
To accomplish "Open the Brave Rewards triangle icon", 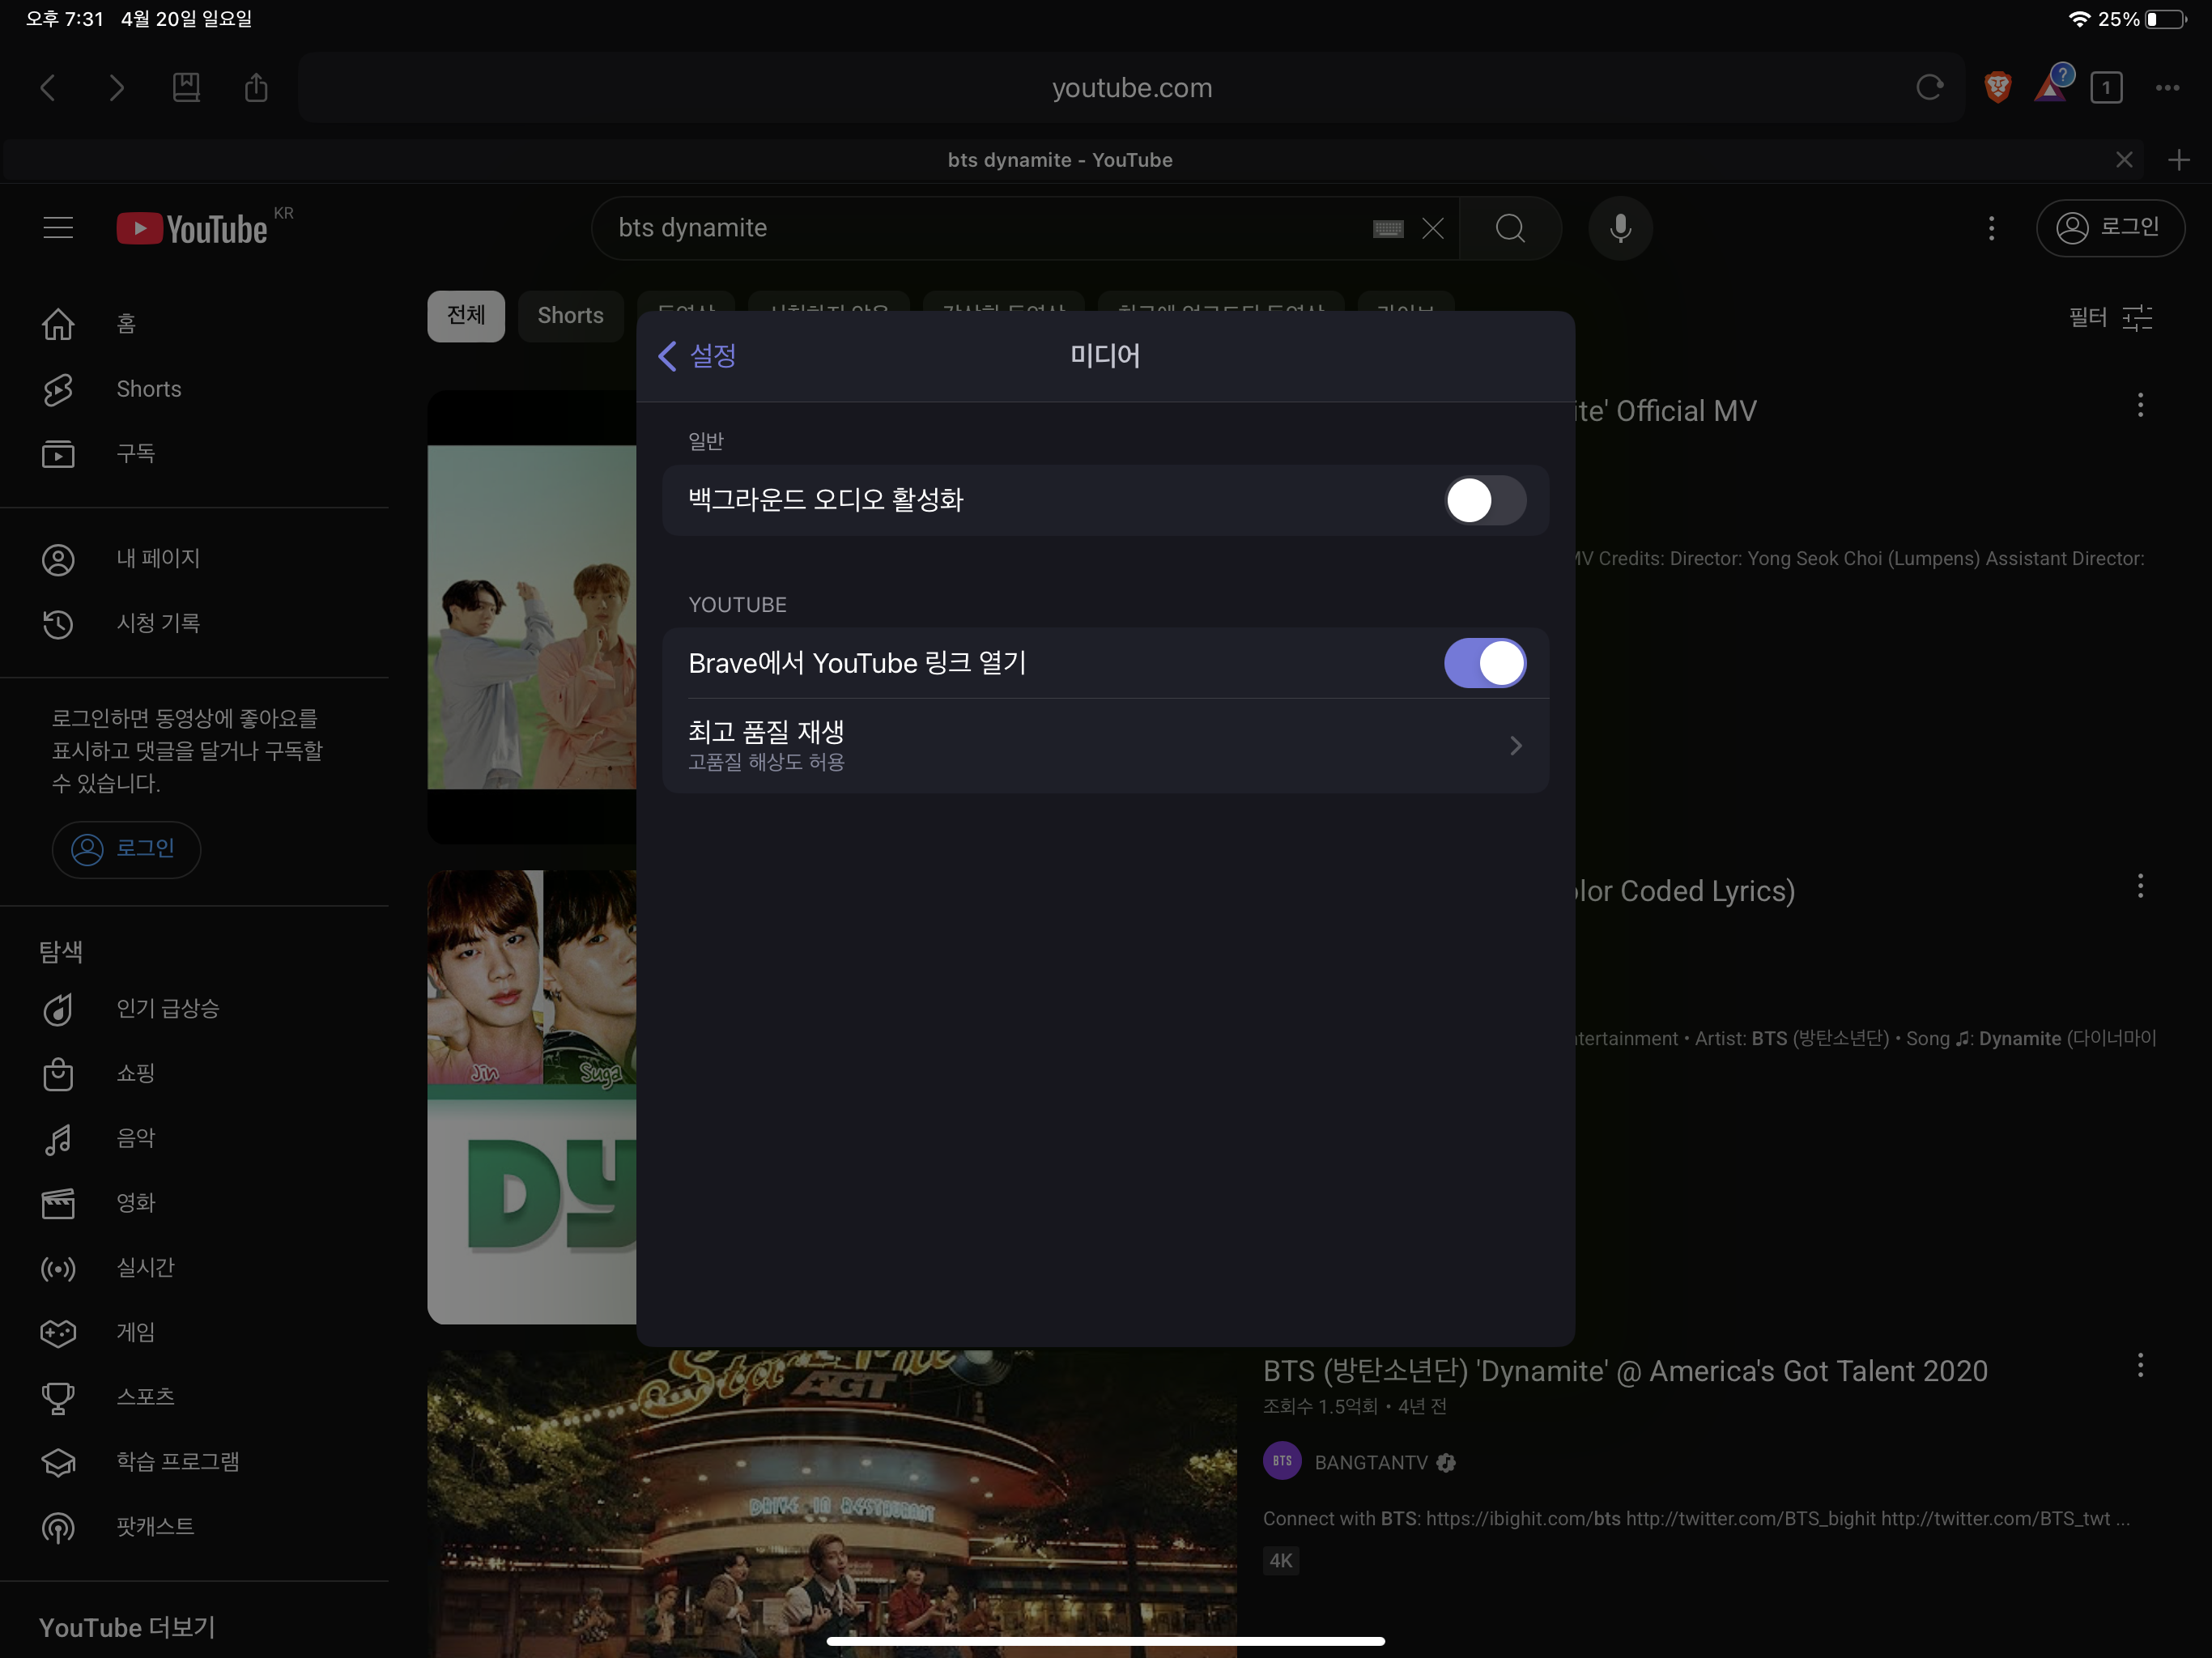I will pyautogui.click(x=2050, y=88).
